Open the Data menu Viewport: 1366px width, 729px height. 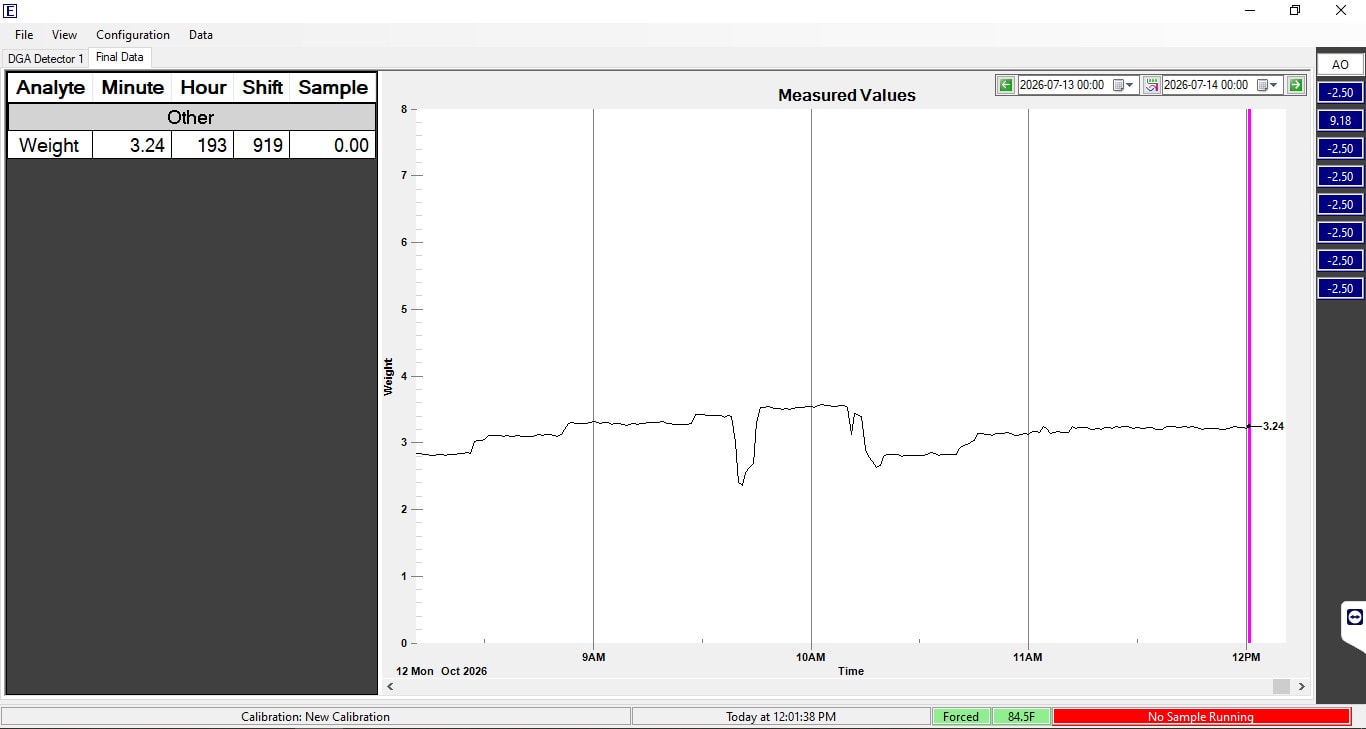pos(201,34)
